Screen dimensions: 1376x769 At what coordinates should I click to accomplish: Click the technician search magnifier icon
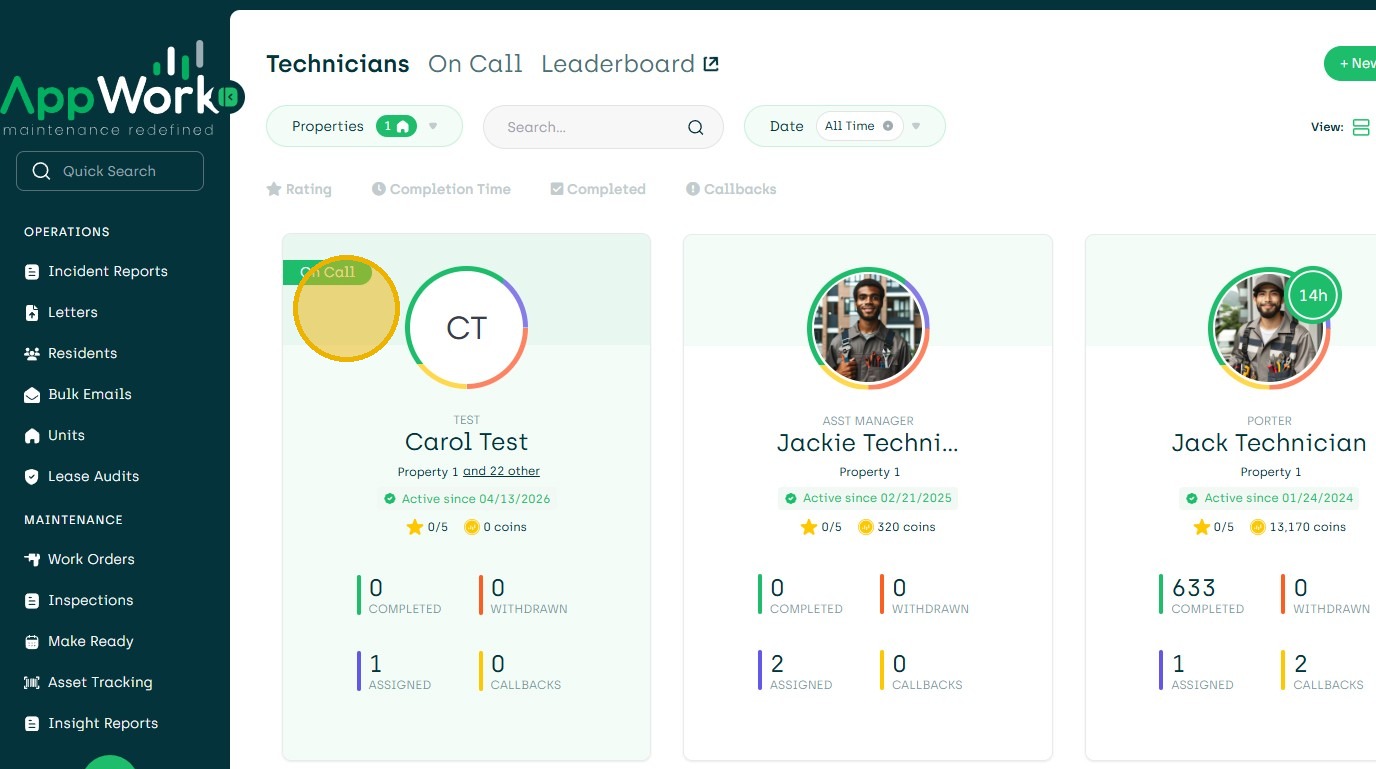(x=696, y=127)
